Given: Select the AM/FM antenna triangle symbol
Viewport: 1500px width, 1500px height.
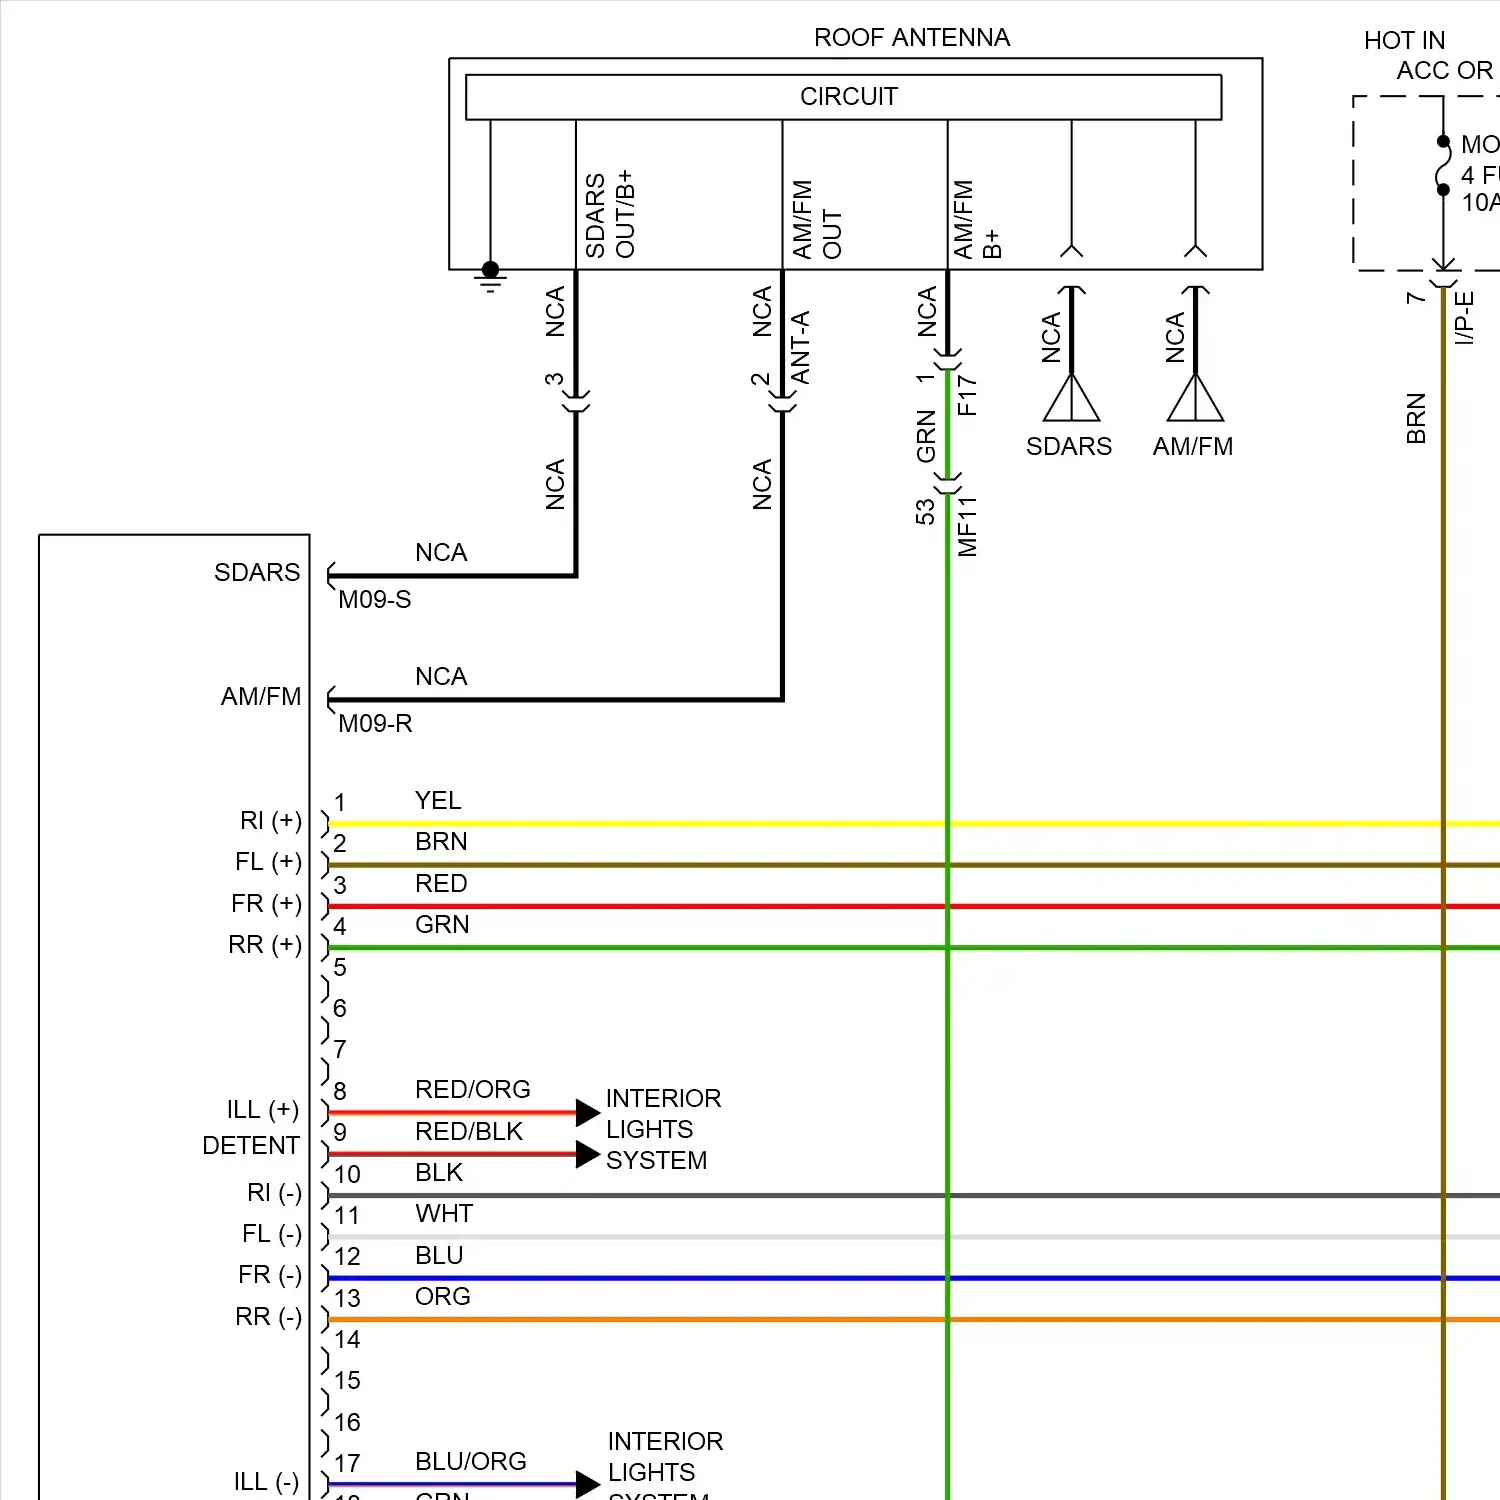Looking at the screenshot, I should click(1195, 398).
